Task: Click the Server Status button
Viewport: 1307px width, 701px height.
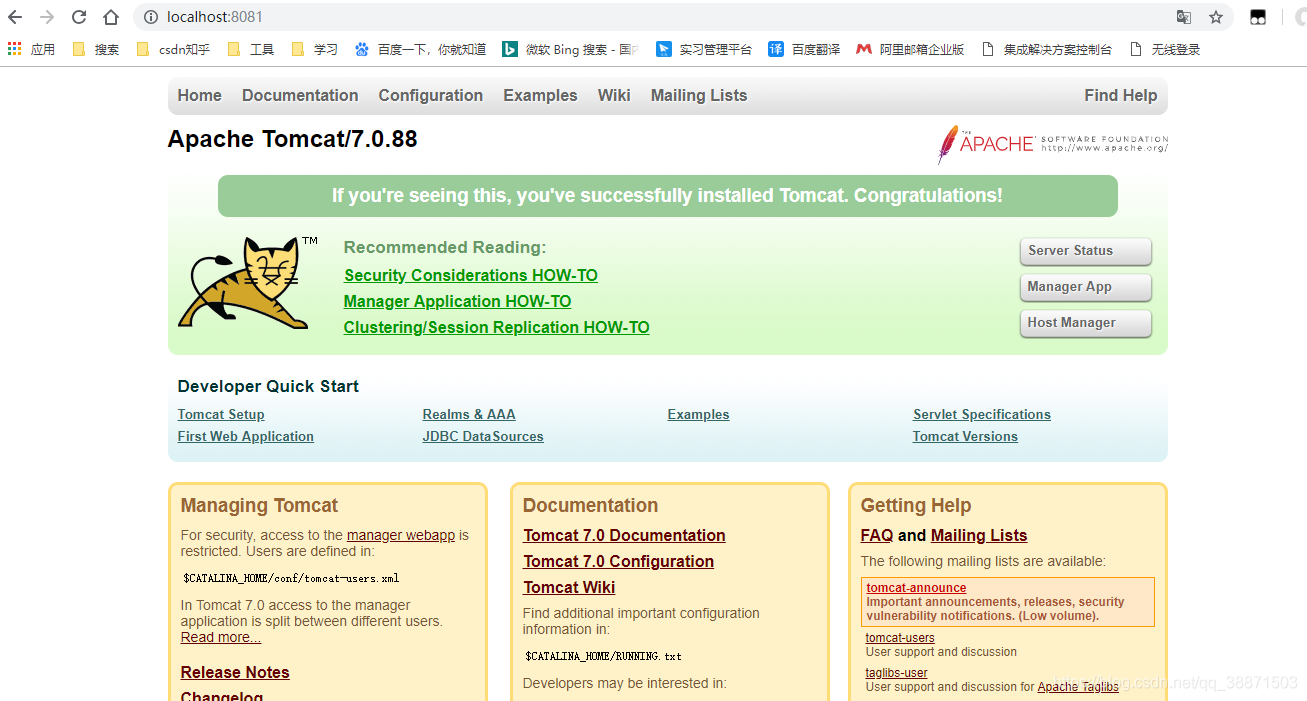Action: (x=1085, y=251)
